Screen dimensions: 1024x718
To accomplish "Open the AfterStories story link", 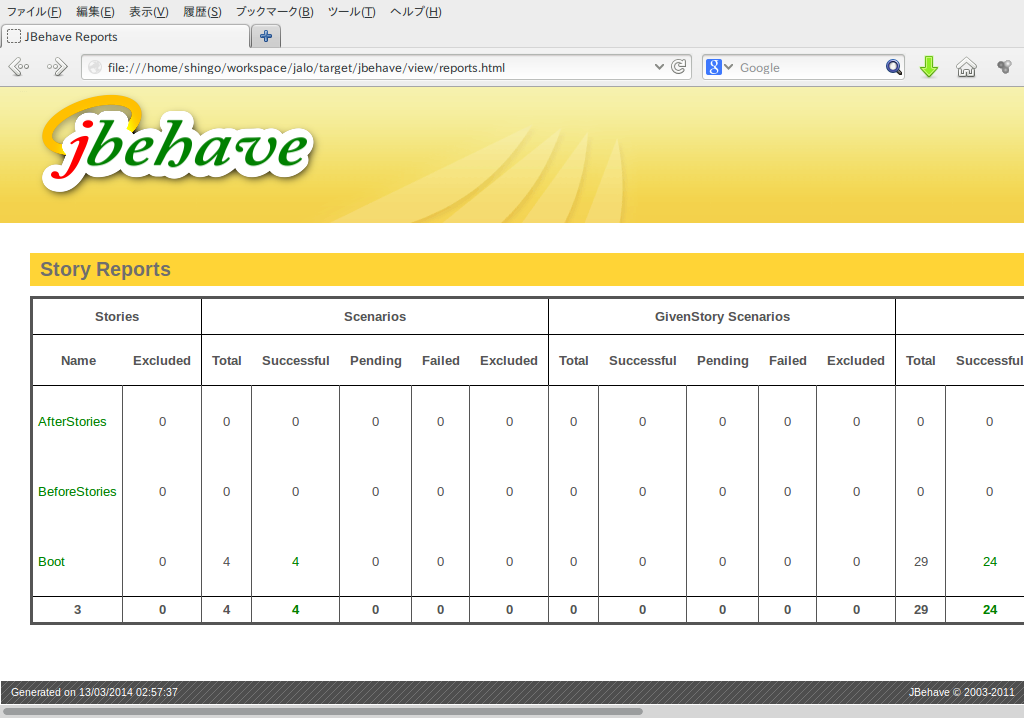I will 72,422.
